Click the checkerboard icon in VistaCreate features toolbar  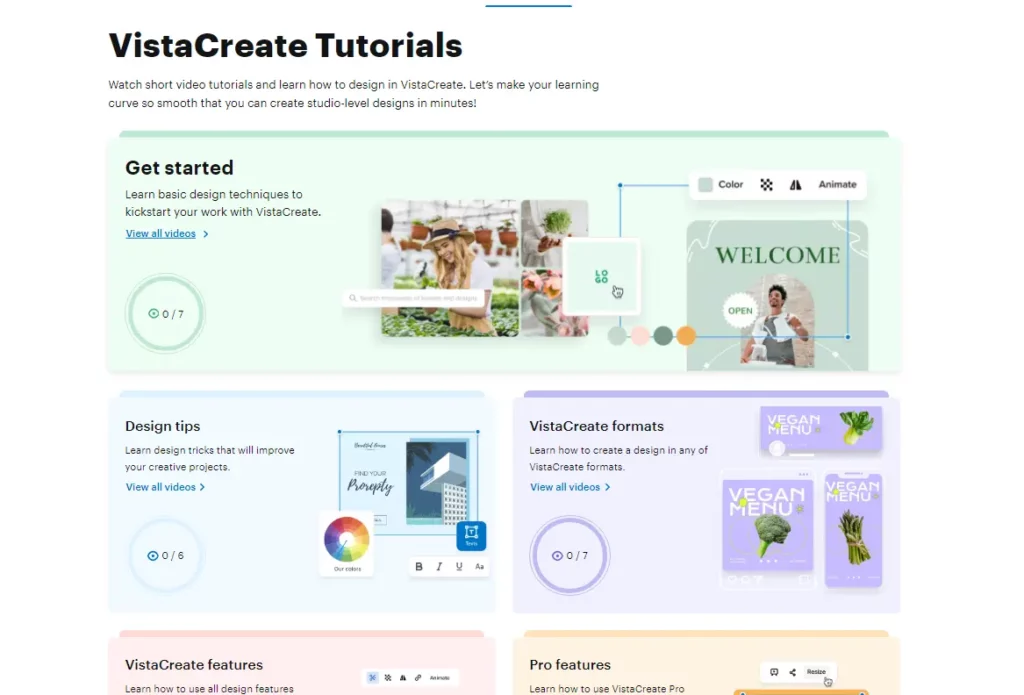[388, 678]
